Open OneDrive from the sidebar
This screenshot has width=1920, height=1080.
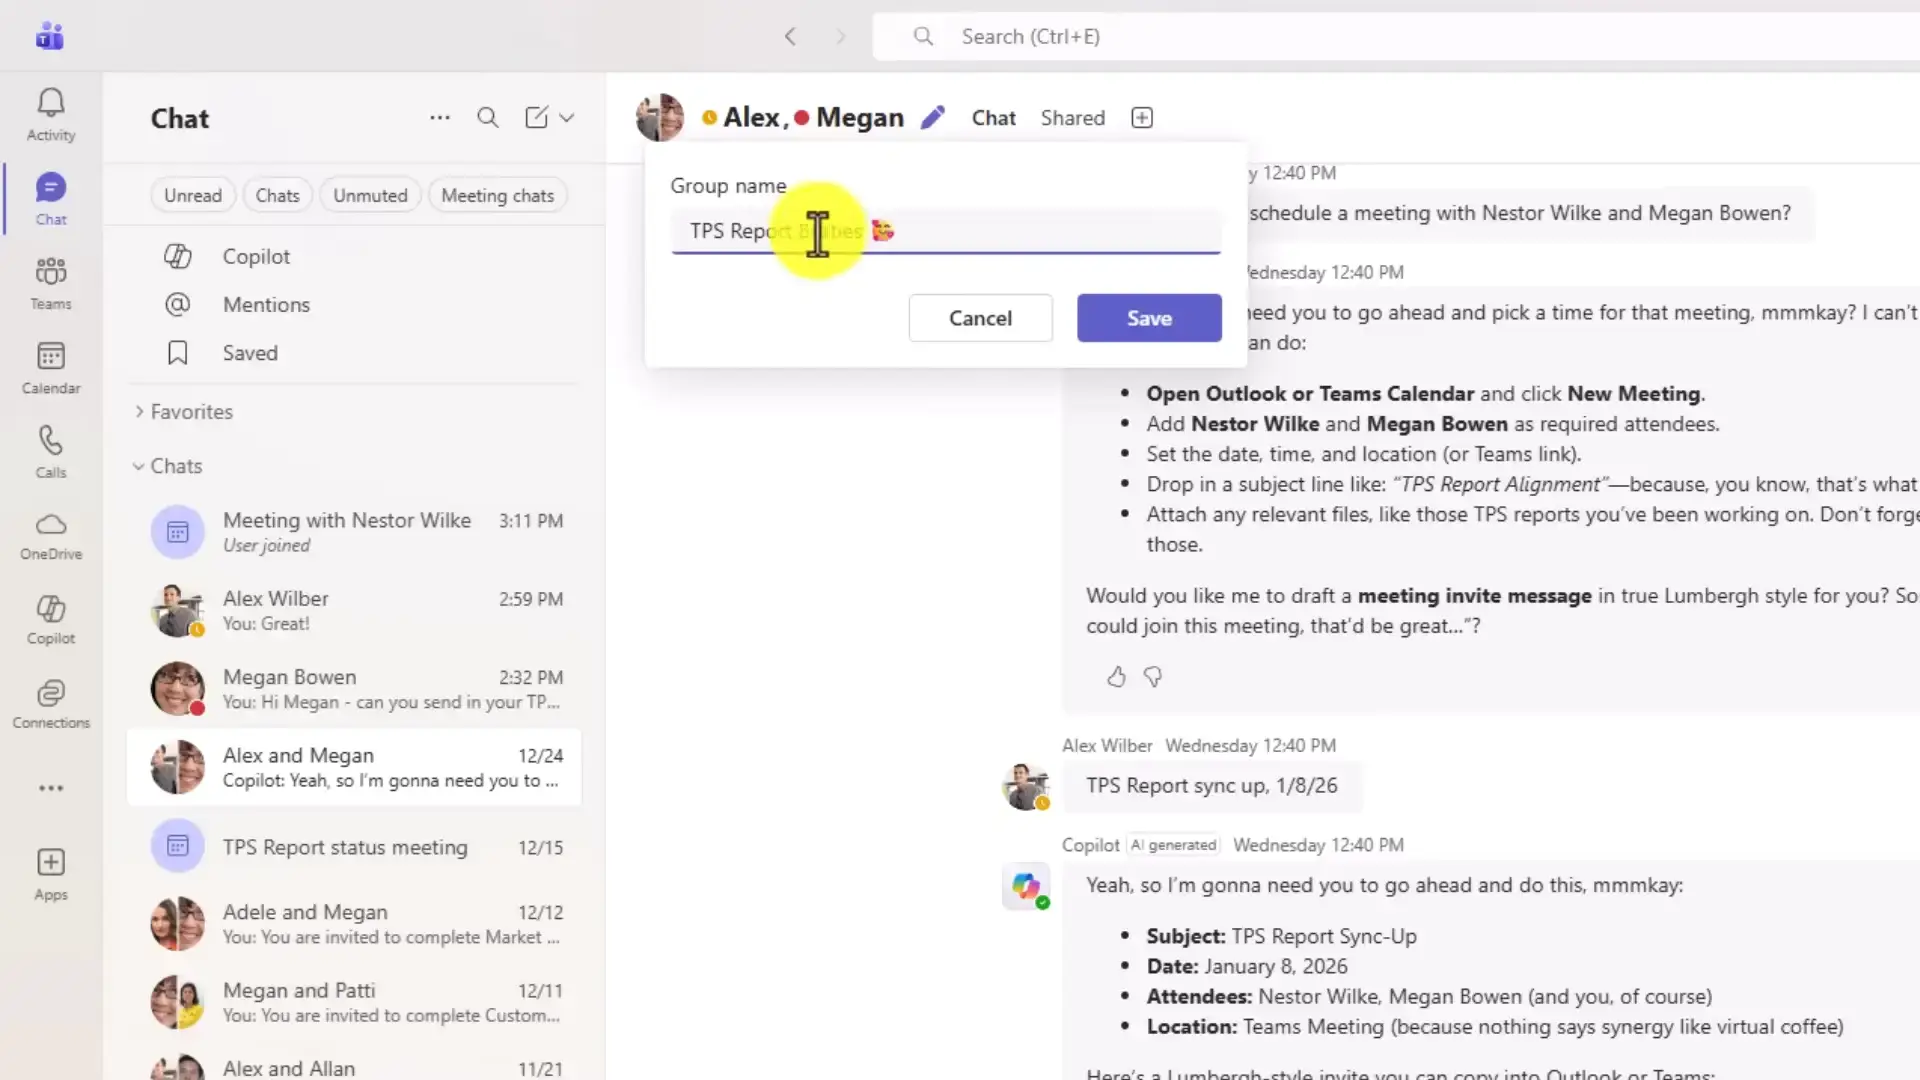(51, 536)
